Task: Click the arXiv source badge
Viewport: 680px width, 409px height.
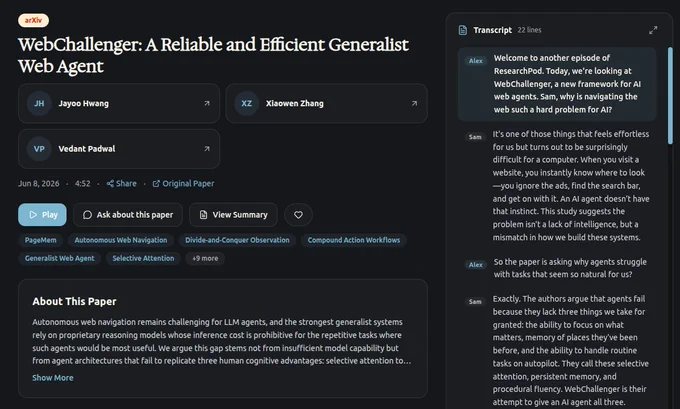Action: click(x=33, y=20)
